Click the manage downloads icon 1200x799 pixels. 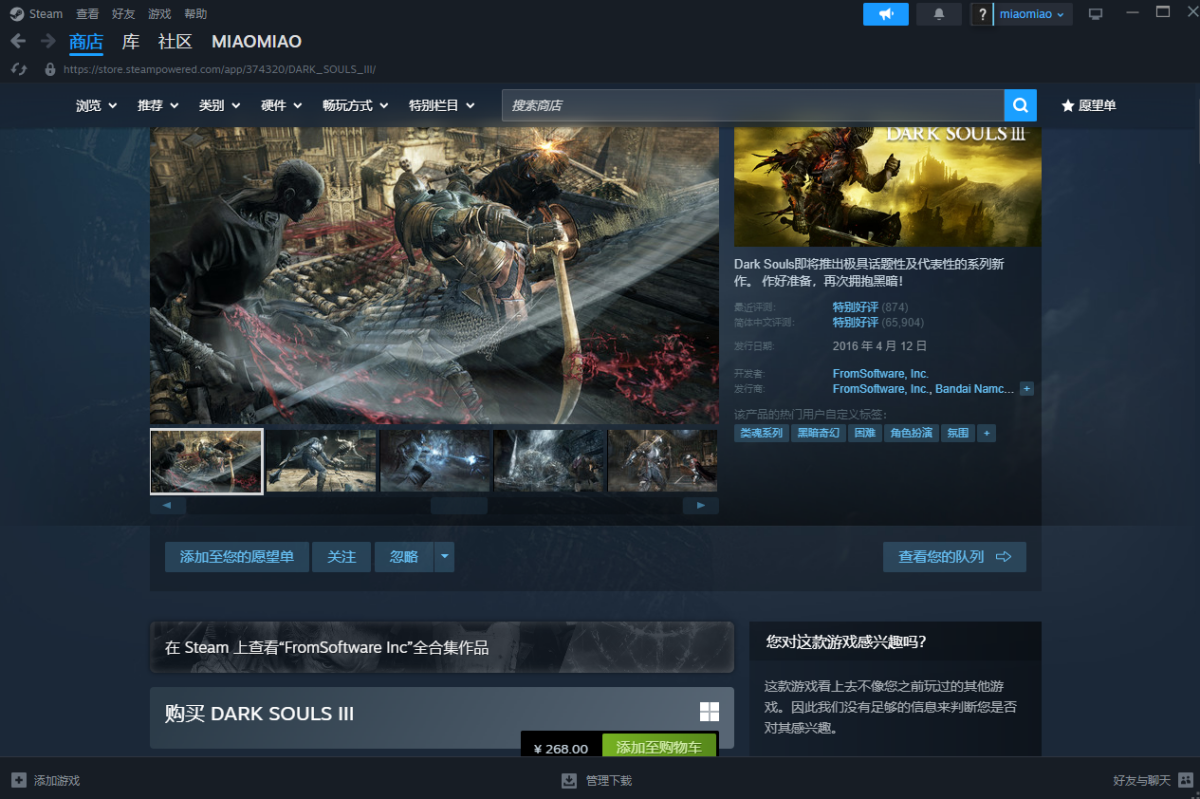569,780
